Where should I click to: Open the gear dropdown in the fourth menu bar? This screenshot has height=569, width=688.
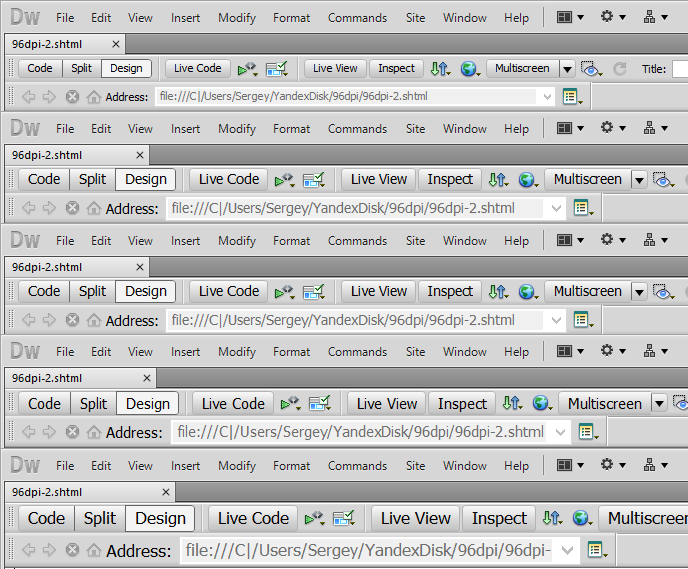613,351
